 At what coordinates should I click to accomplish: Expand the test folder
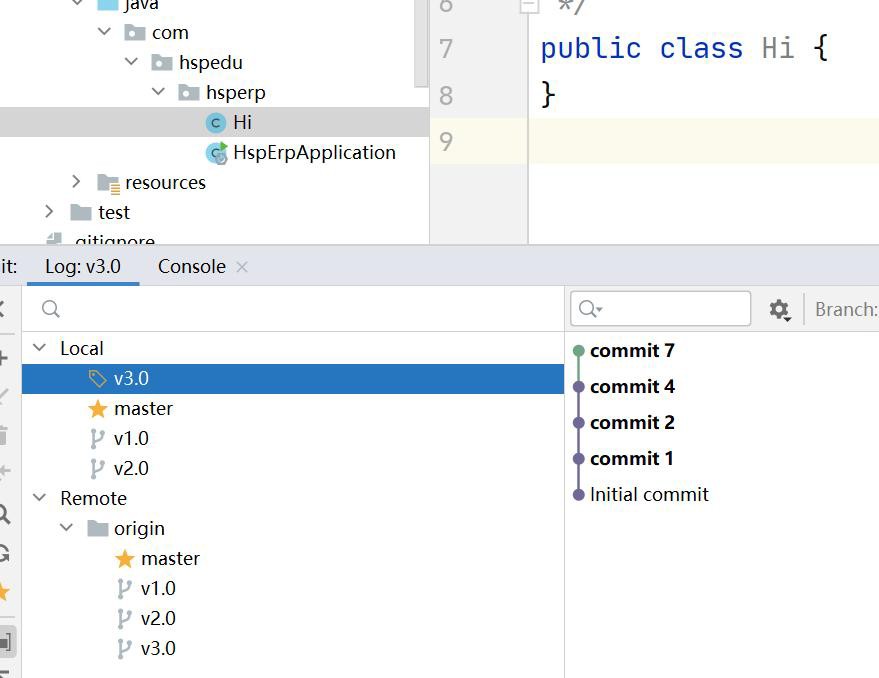(x=50, y=212)
